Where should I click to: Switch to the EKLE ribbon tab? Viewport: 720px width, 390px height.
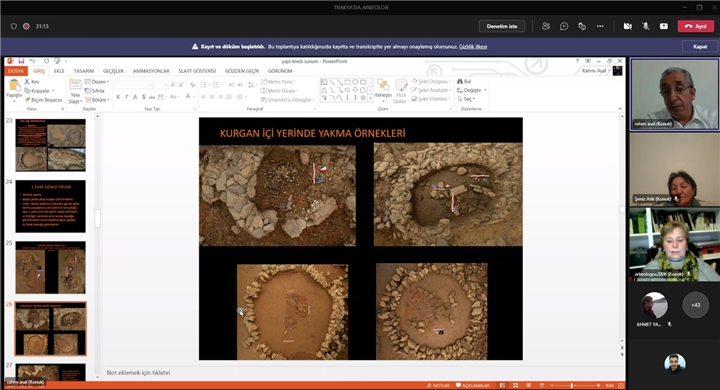point(59,71)
